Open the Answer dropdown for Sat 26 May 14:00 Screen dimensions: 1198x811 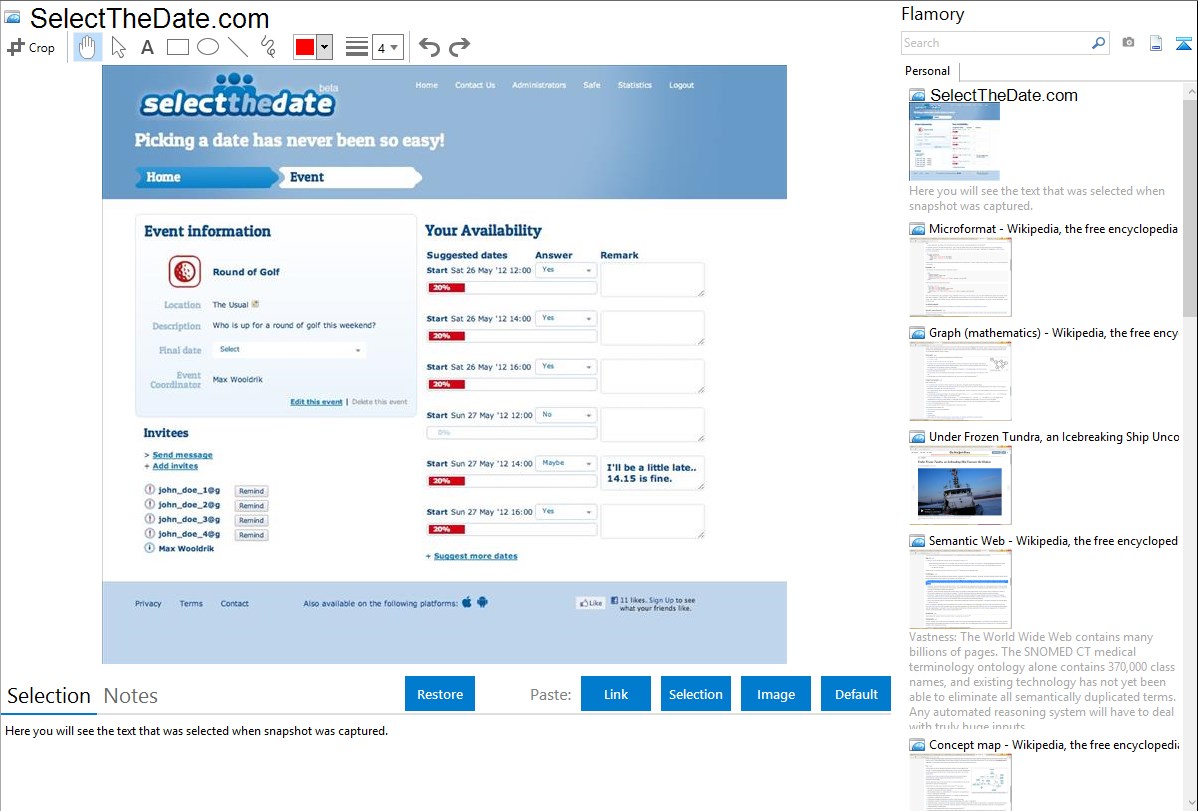click(566, 318)
